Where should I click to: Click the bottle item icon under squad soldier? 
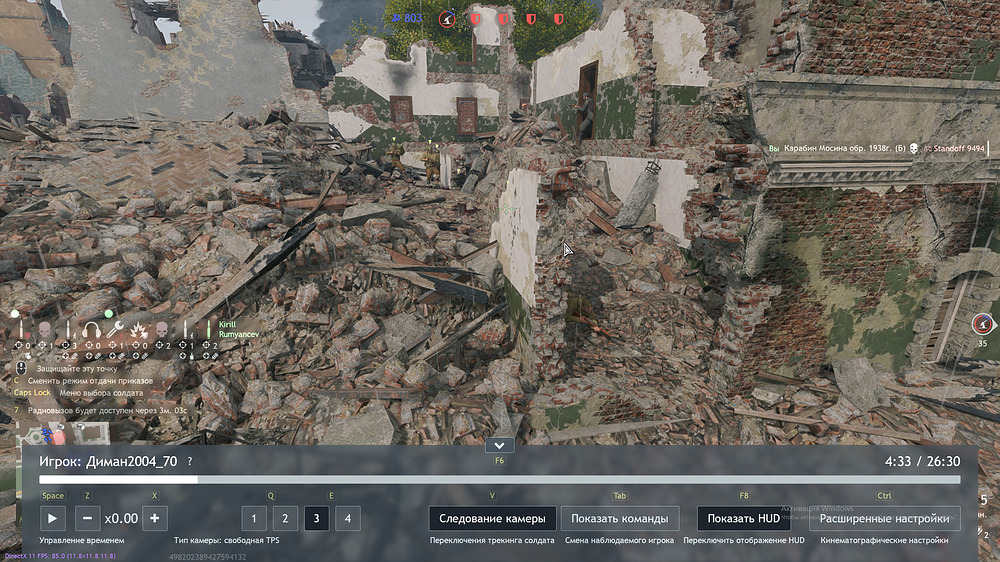pos(191,356)
